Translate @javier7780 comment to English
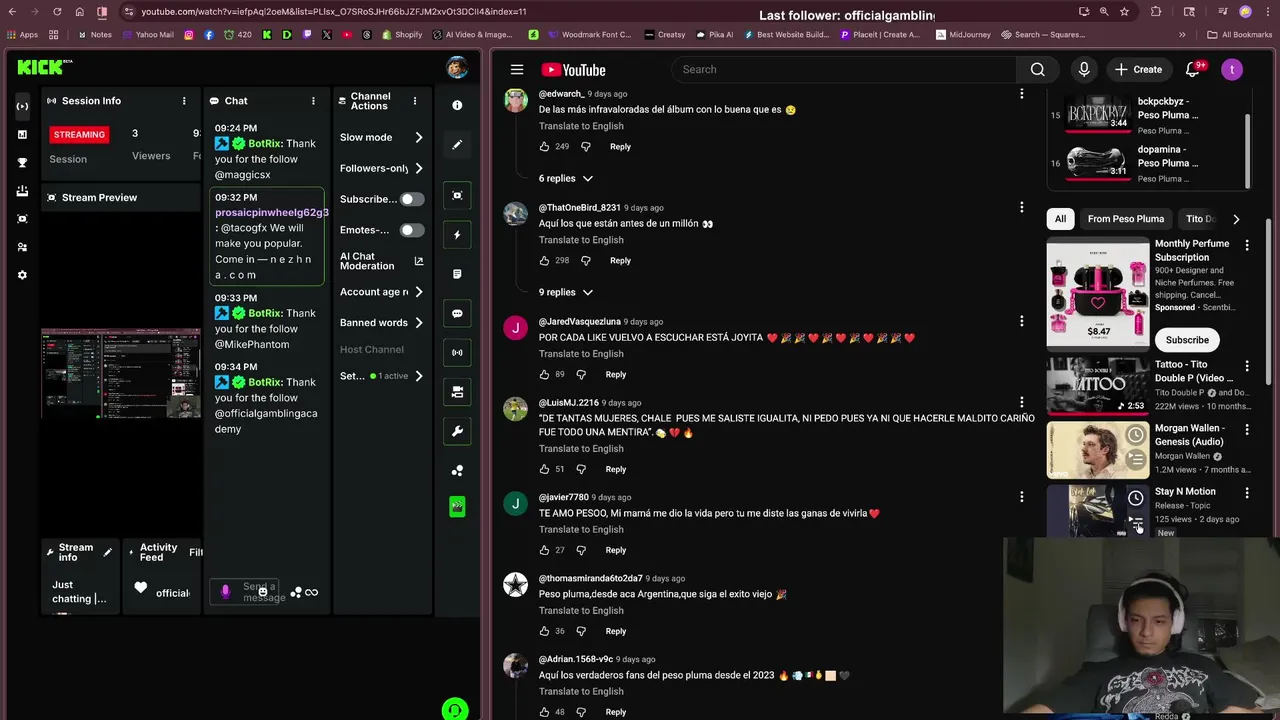The width and height of the screenshot is (1280, 720). pyautogui.click(x=581, y=529)
